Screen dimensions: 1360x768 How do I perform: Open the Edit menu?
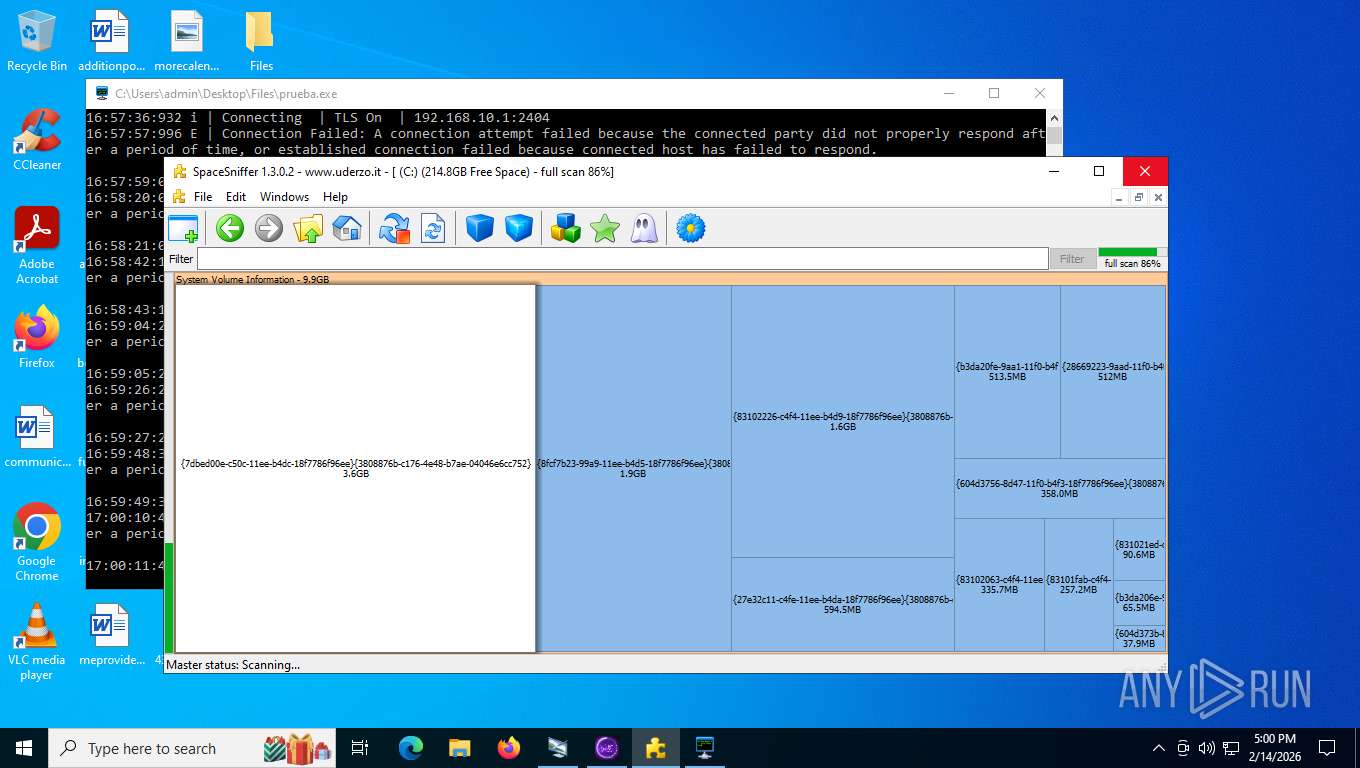[x=236, y=197]
